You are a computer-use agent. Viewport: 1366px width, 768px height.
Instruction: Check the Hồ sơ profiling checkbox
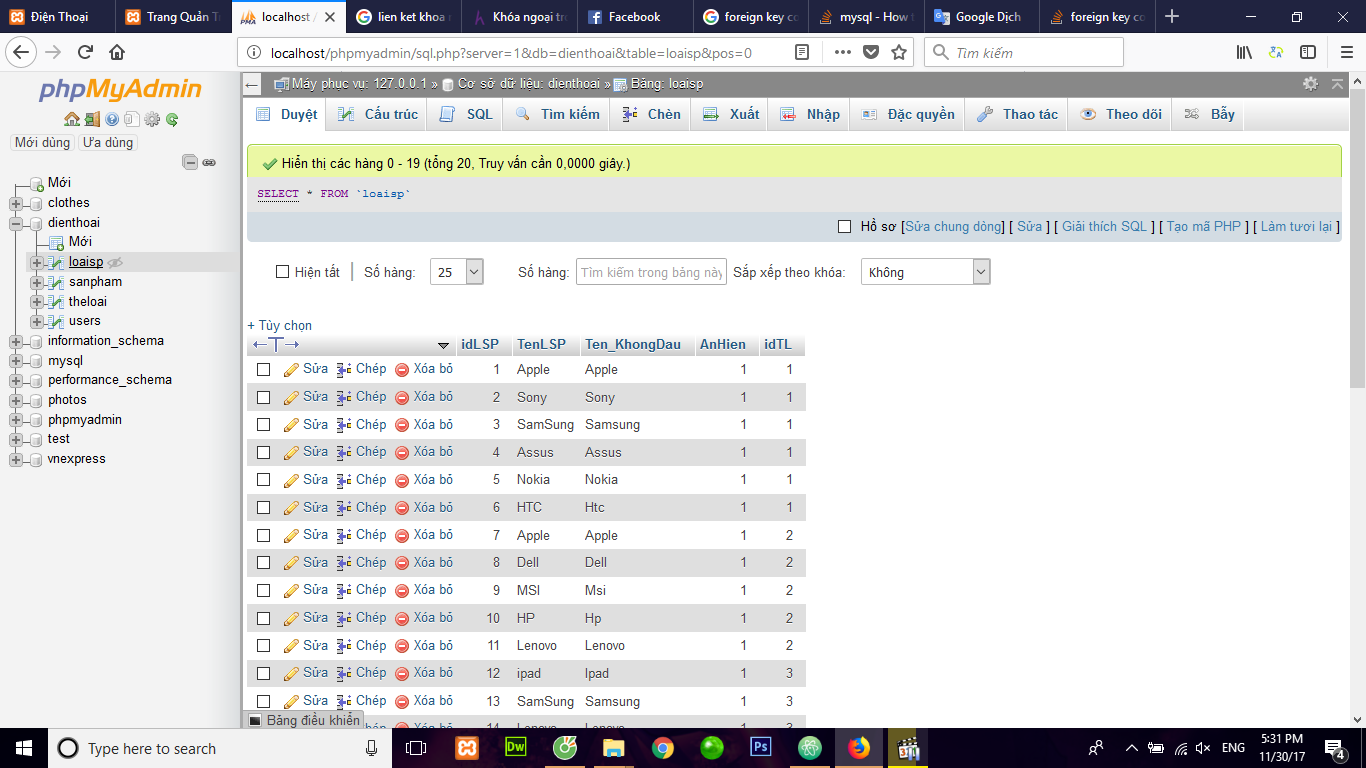[x=845, y=227]
